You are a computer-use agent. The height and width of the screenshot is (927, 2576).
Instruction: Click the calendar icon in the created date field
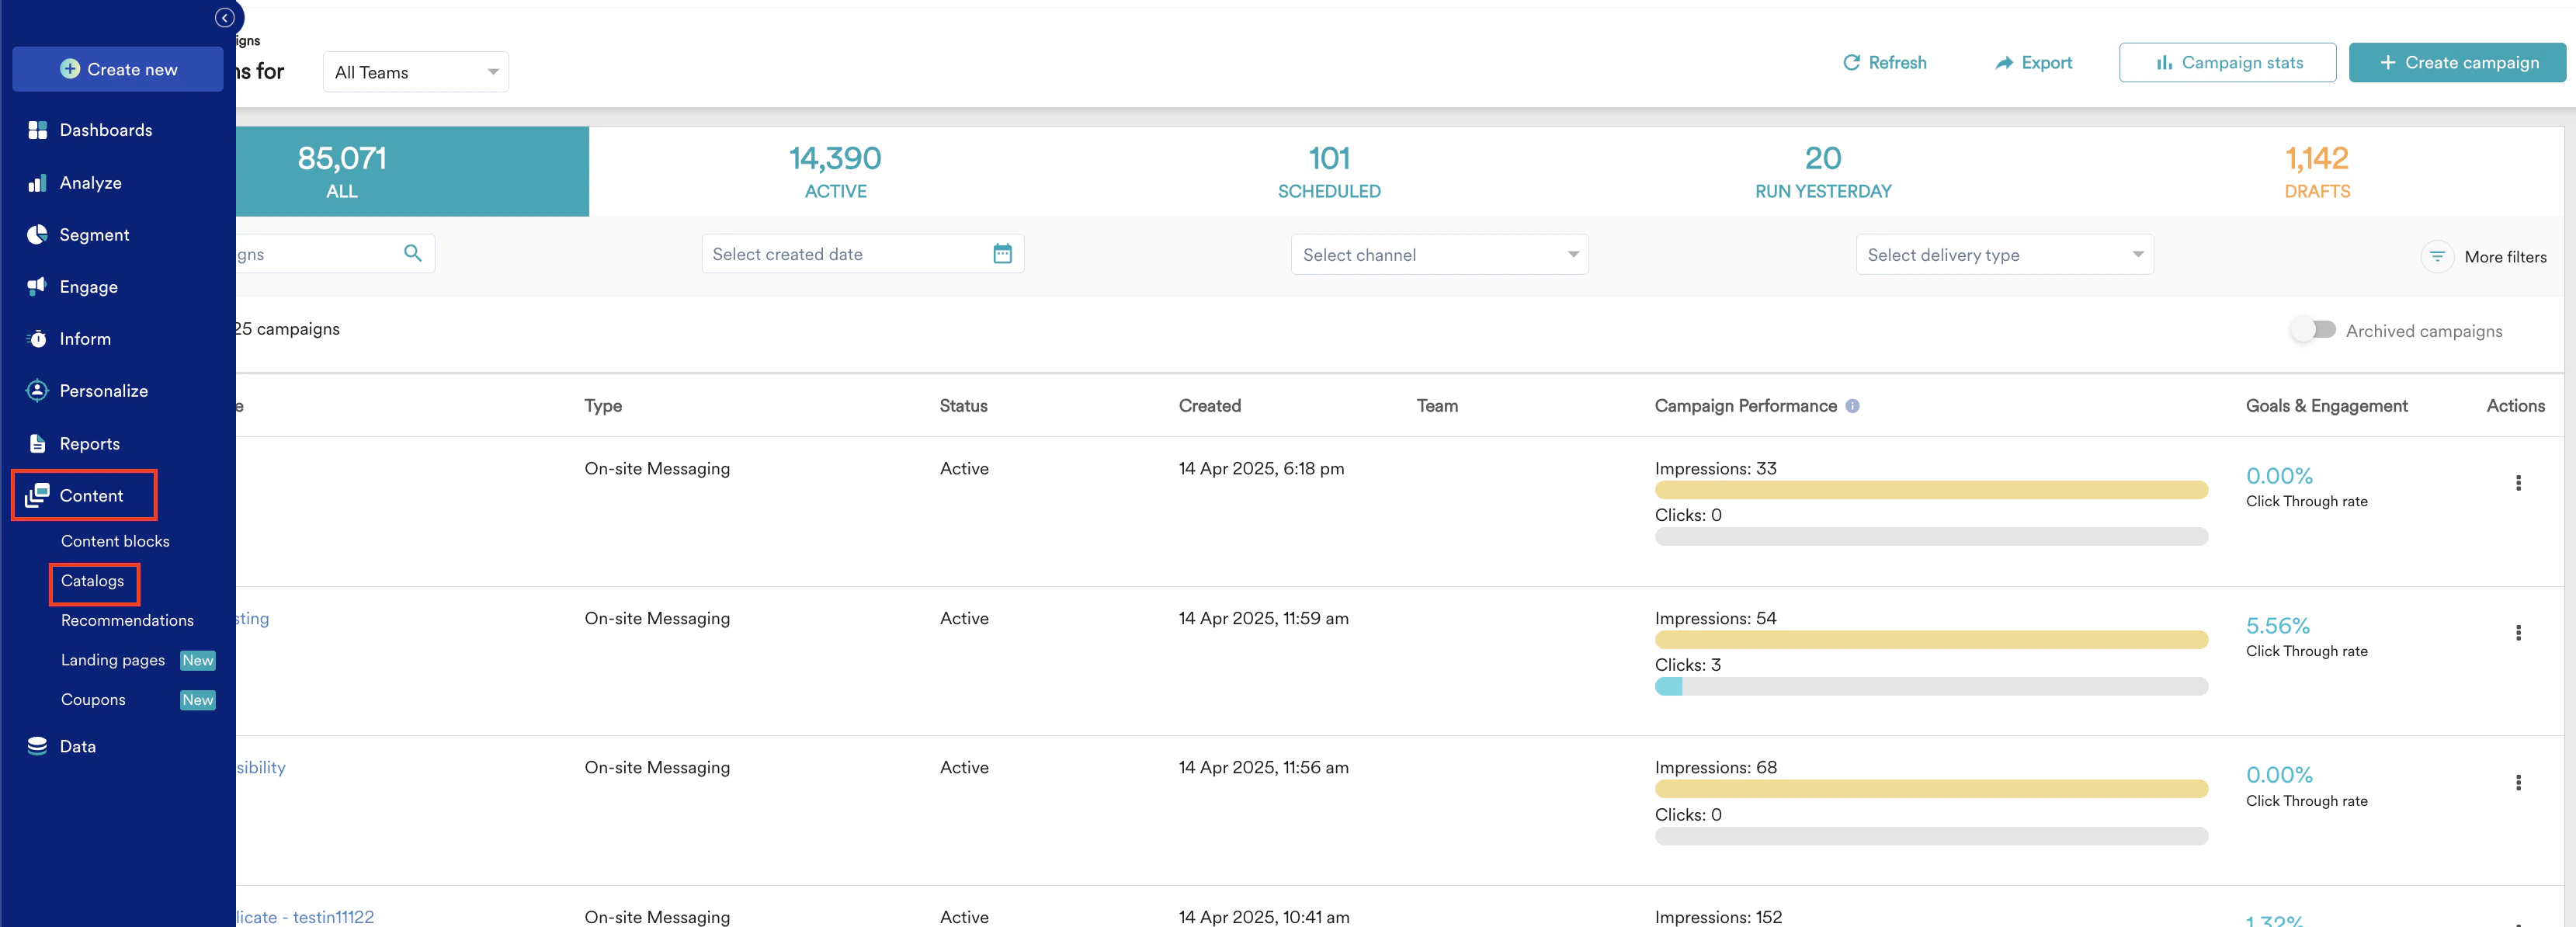tap(1002, 254)
